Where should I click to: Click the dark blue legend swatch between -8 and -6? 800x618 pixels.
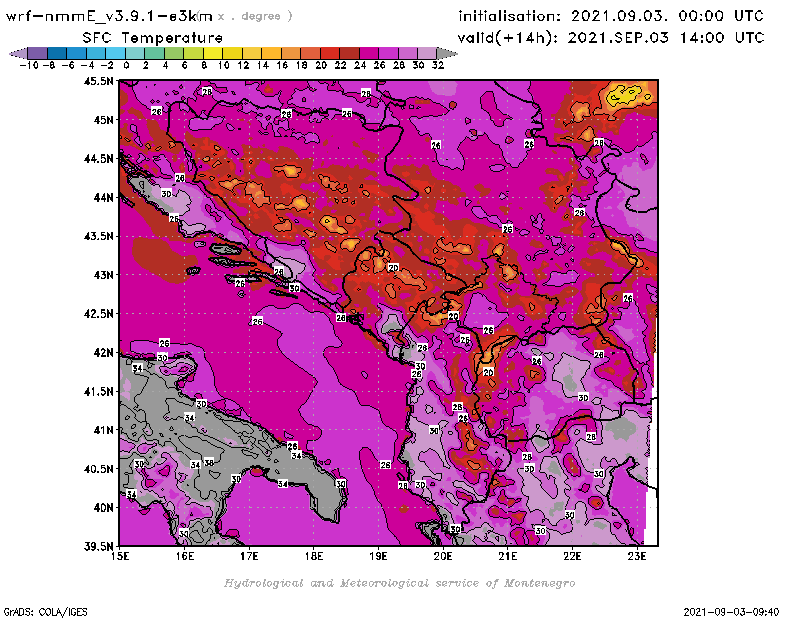(57, 53)
